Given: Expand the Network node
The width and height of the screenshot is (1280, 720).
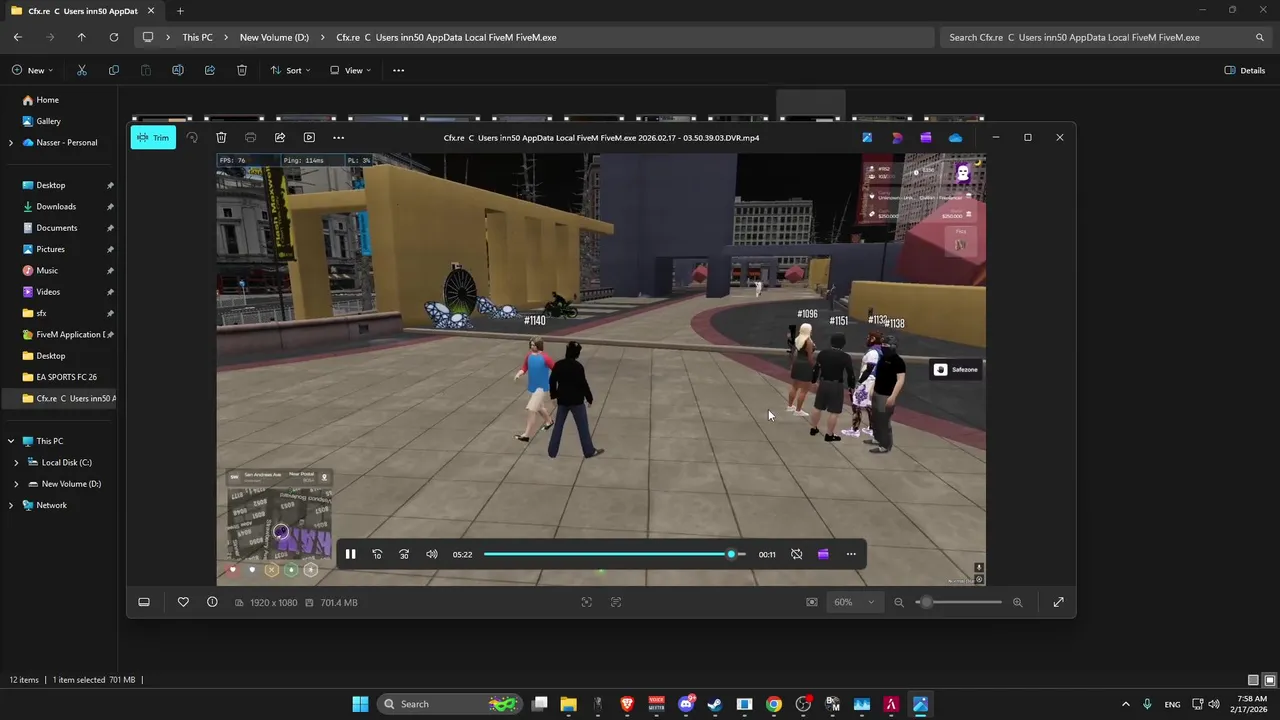Looking at the screenshot, I should tap(11, 505).
